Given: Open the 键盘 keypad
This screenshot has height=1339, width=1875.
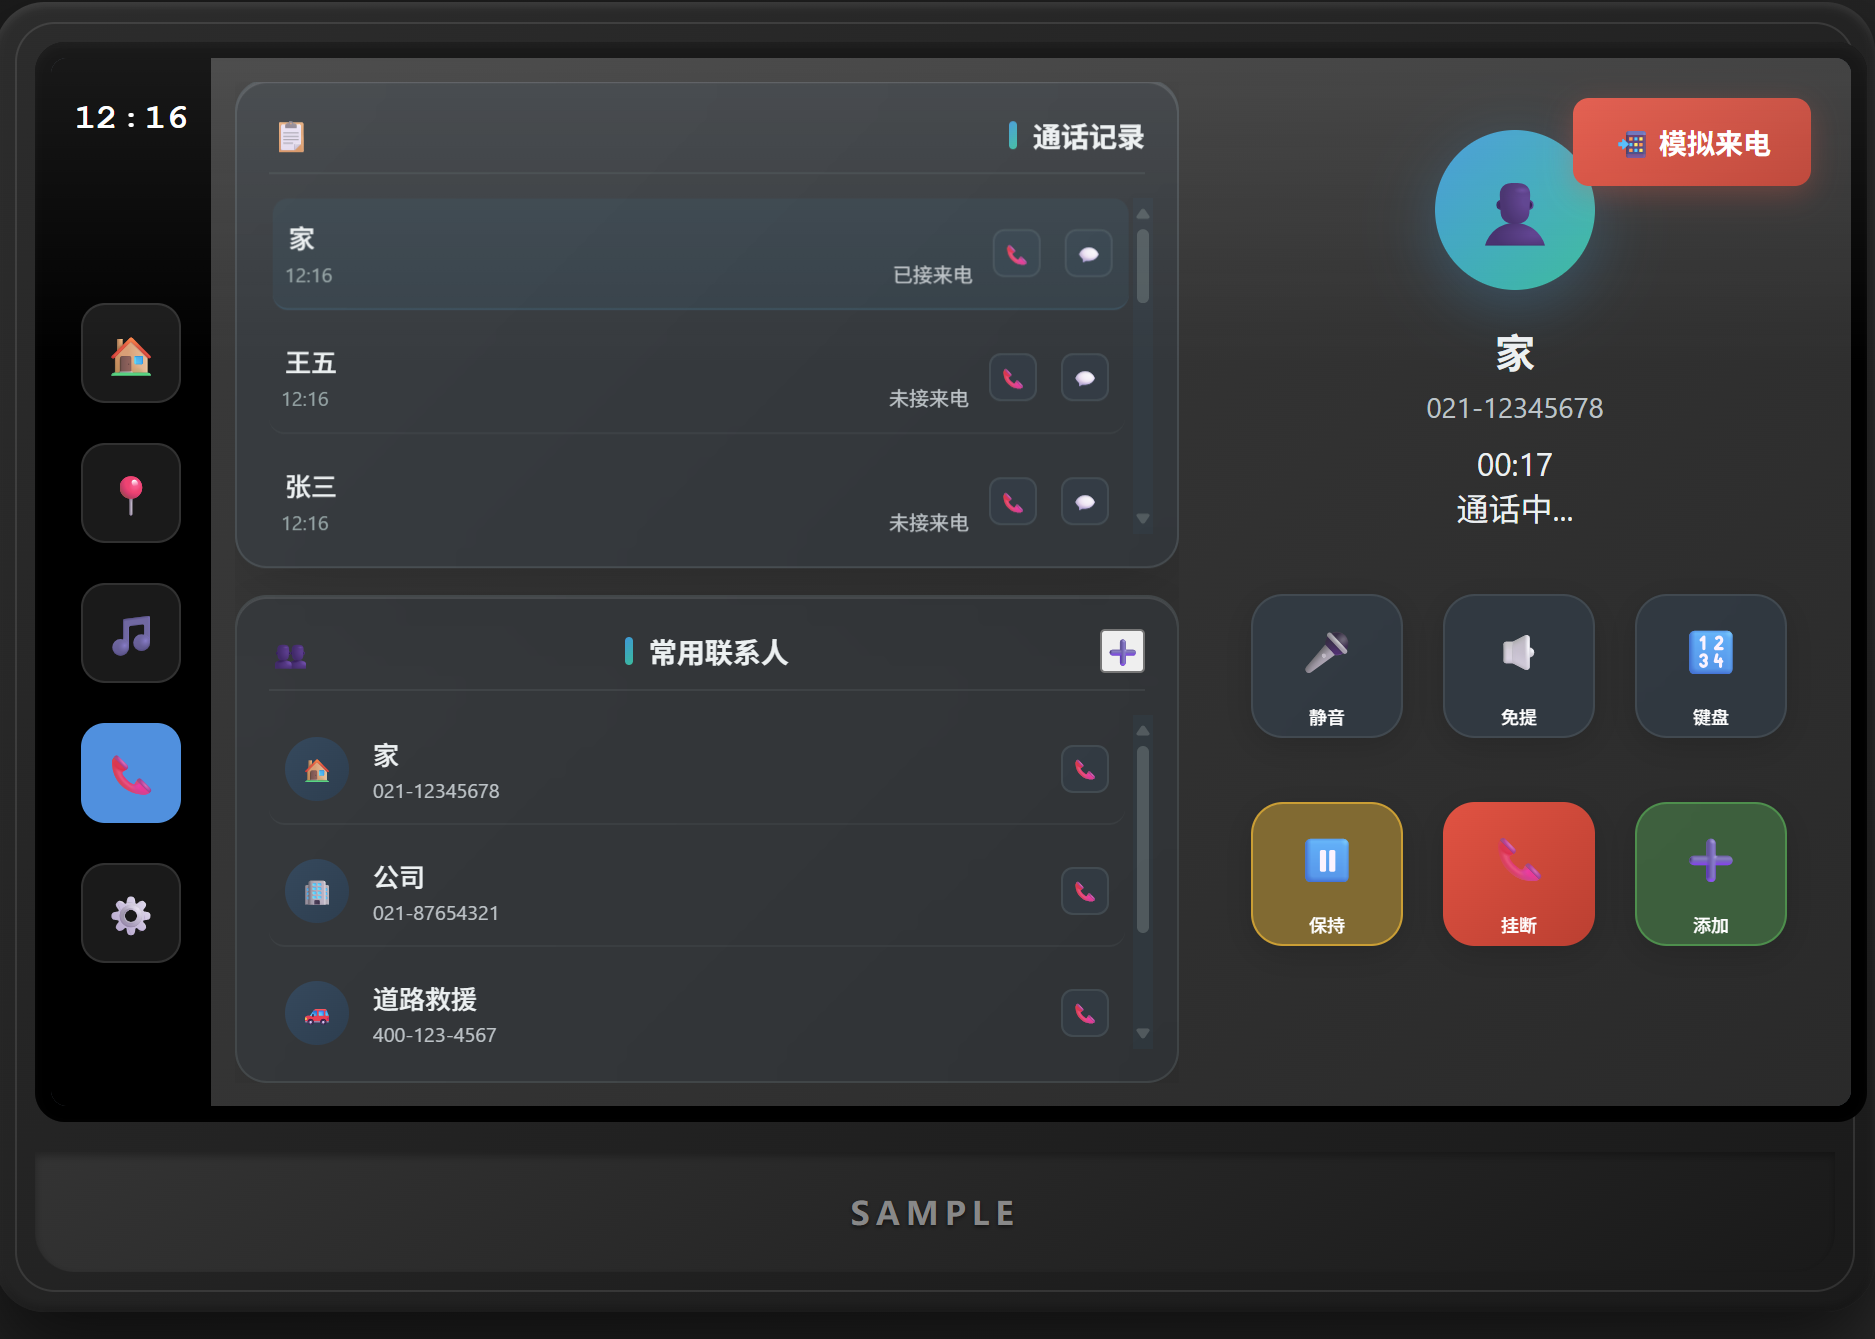Looking at the screenshot, I should 1711,666.
